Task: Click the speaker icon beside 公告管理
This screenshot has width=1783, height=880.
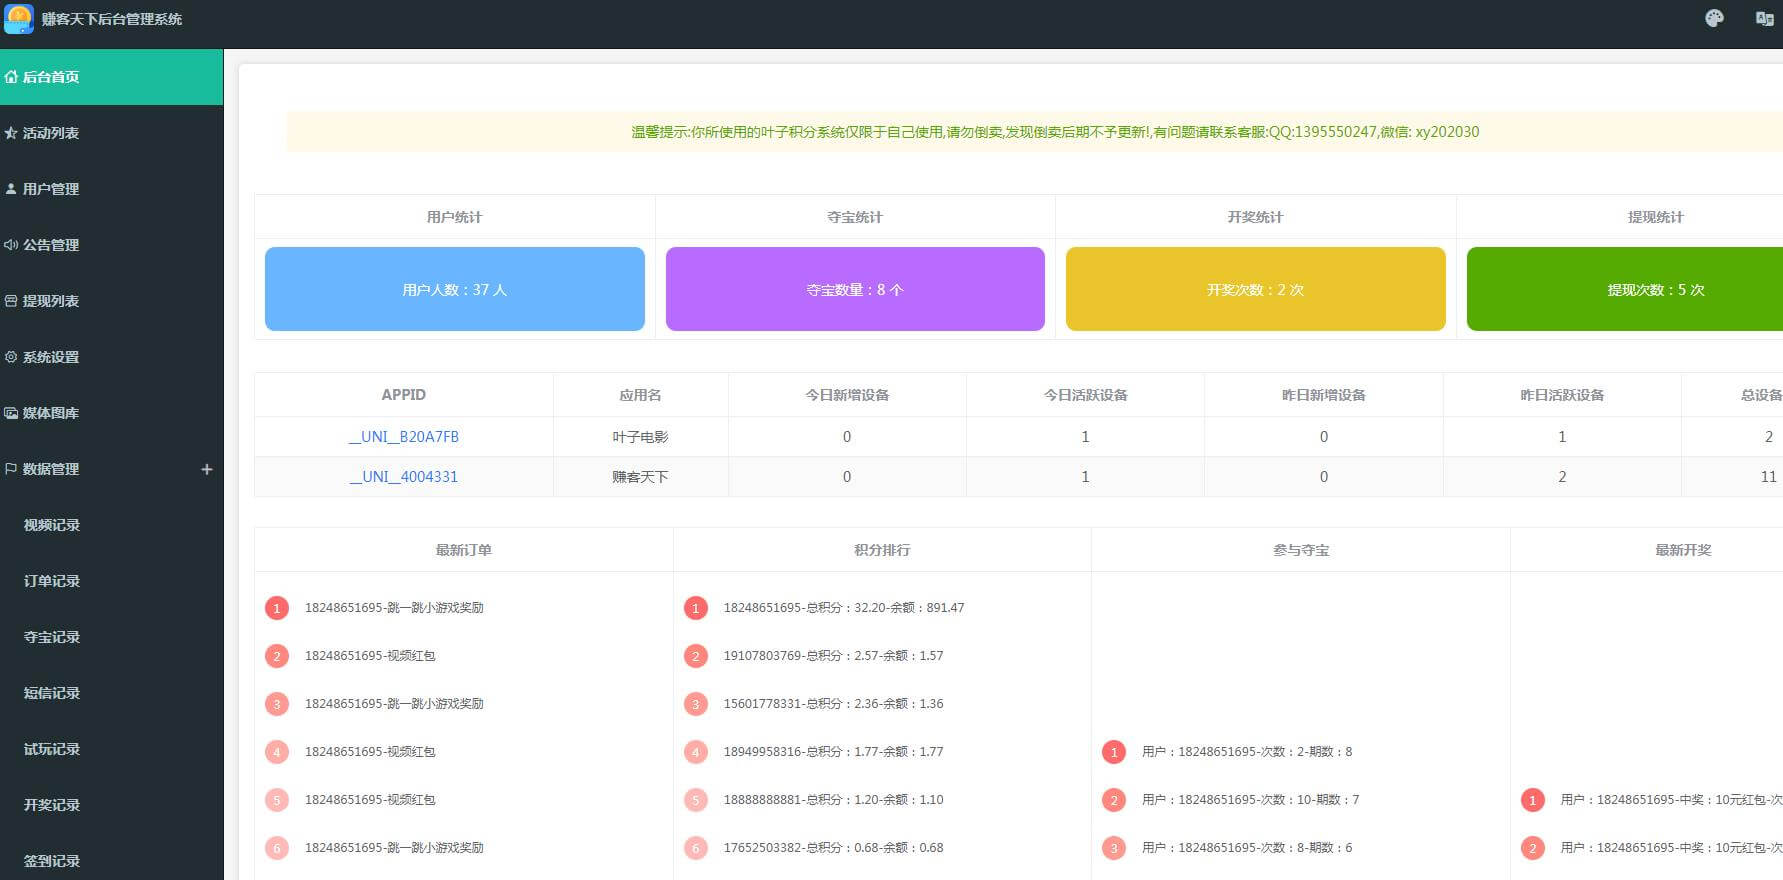Action: 11,245
